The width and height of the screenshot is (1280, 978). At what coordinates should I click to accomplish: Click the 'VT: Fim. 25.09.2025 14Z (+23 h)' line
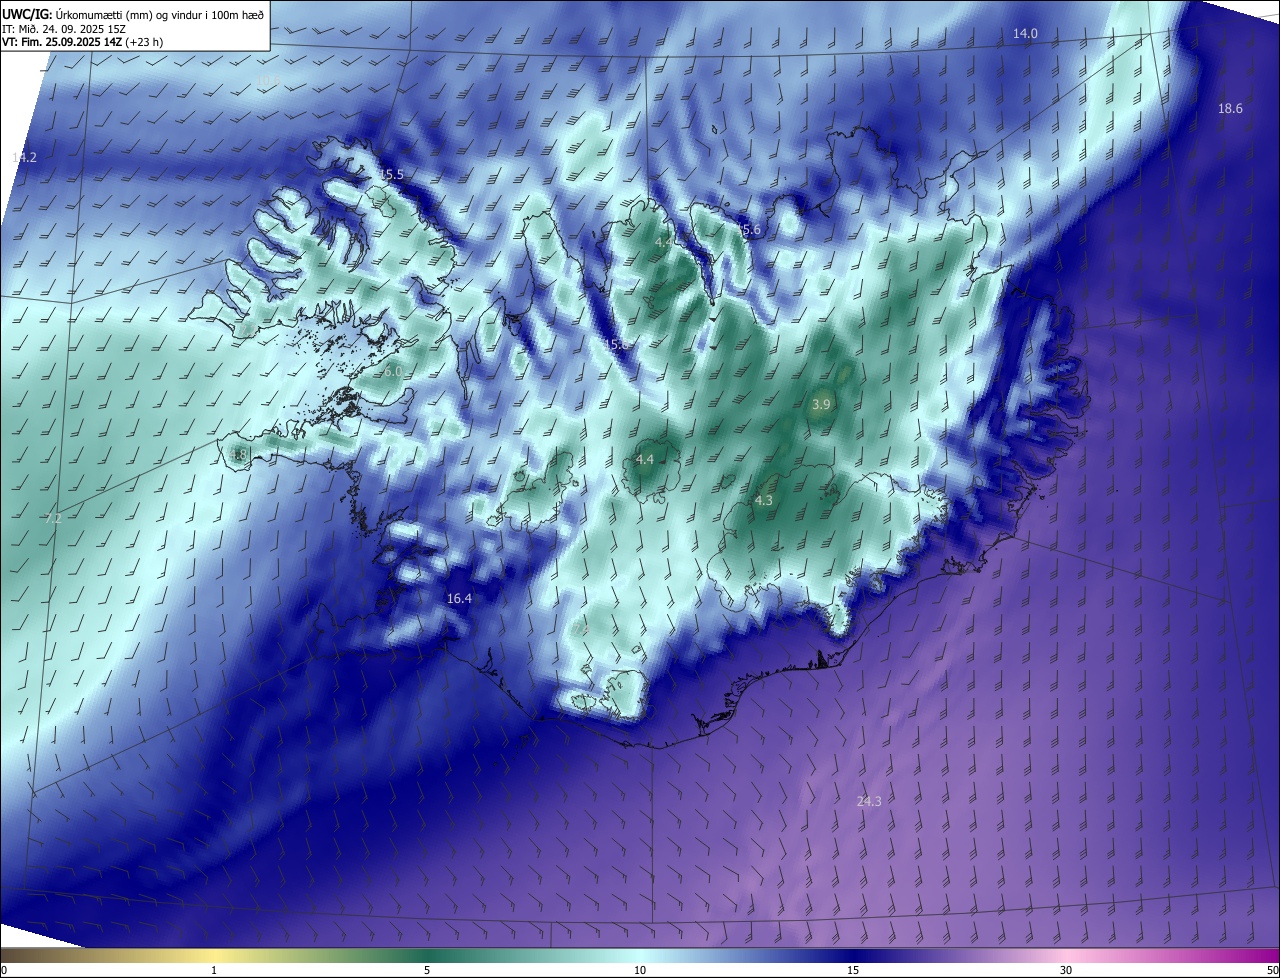click(x=83, y=42)
